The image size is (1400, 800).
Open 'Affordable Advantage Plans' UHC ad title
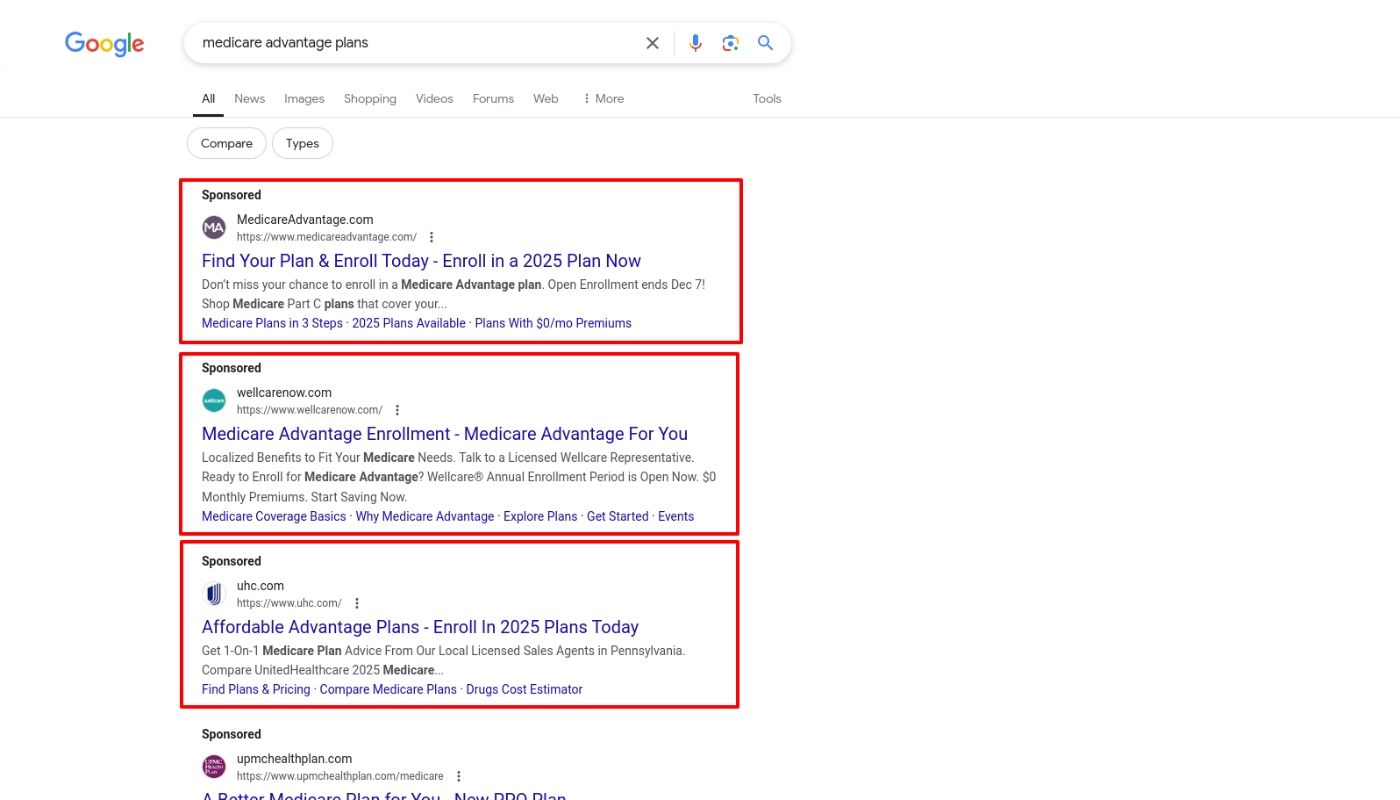pyautogui.click(x=420, y=627)
